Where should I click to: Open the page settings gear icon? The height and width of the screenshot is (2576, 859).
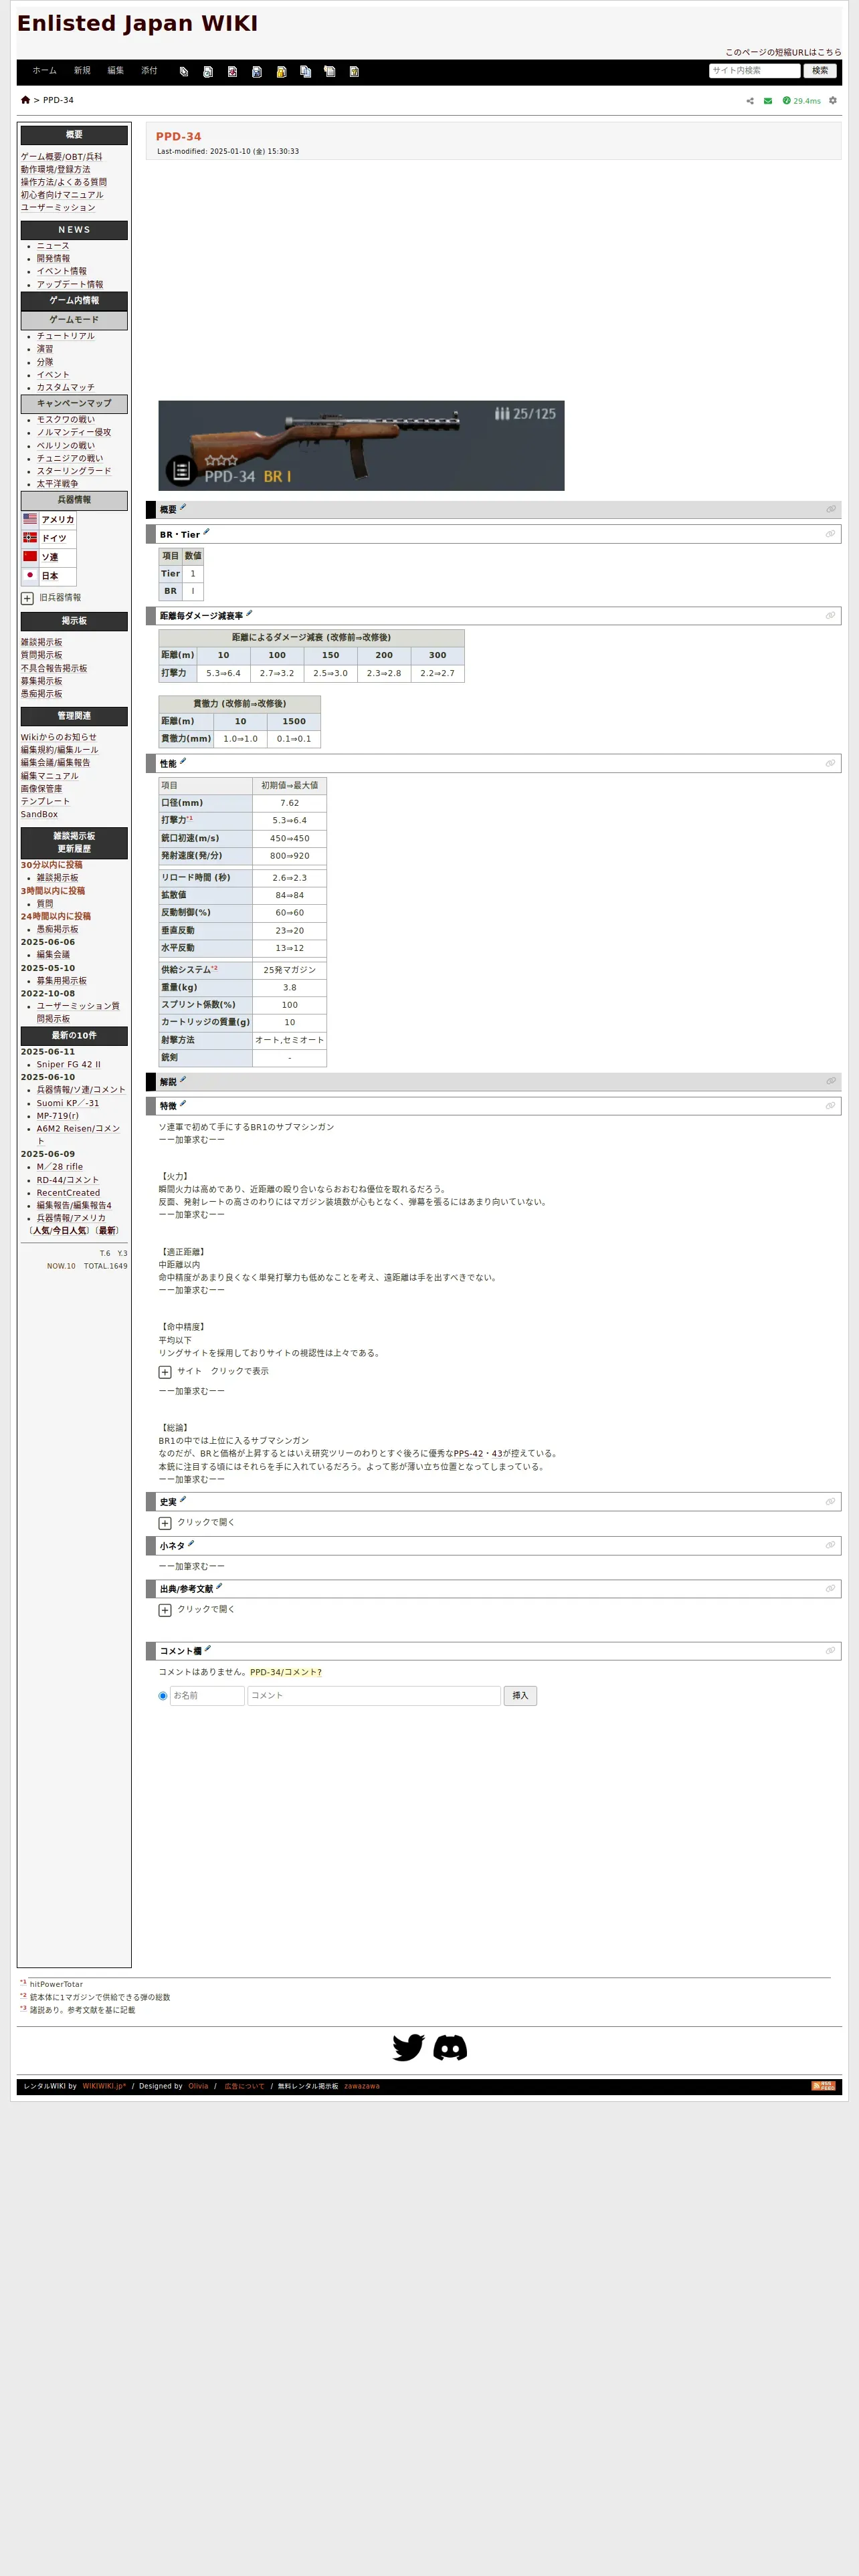coord(833,100)
